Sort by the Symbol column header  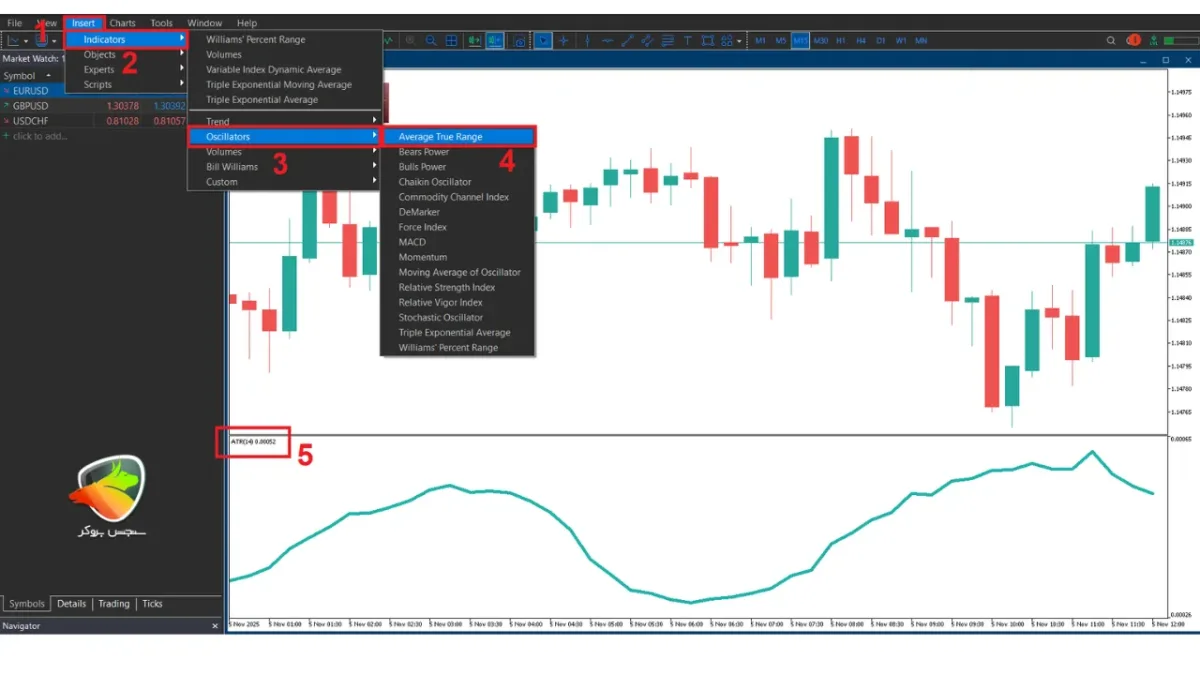click(20, 76)
